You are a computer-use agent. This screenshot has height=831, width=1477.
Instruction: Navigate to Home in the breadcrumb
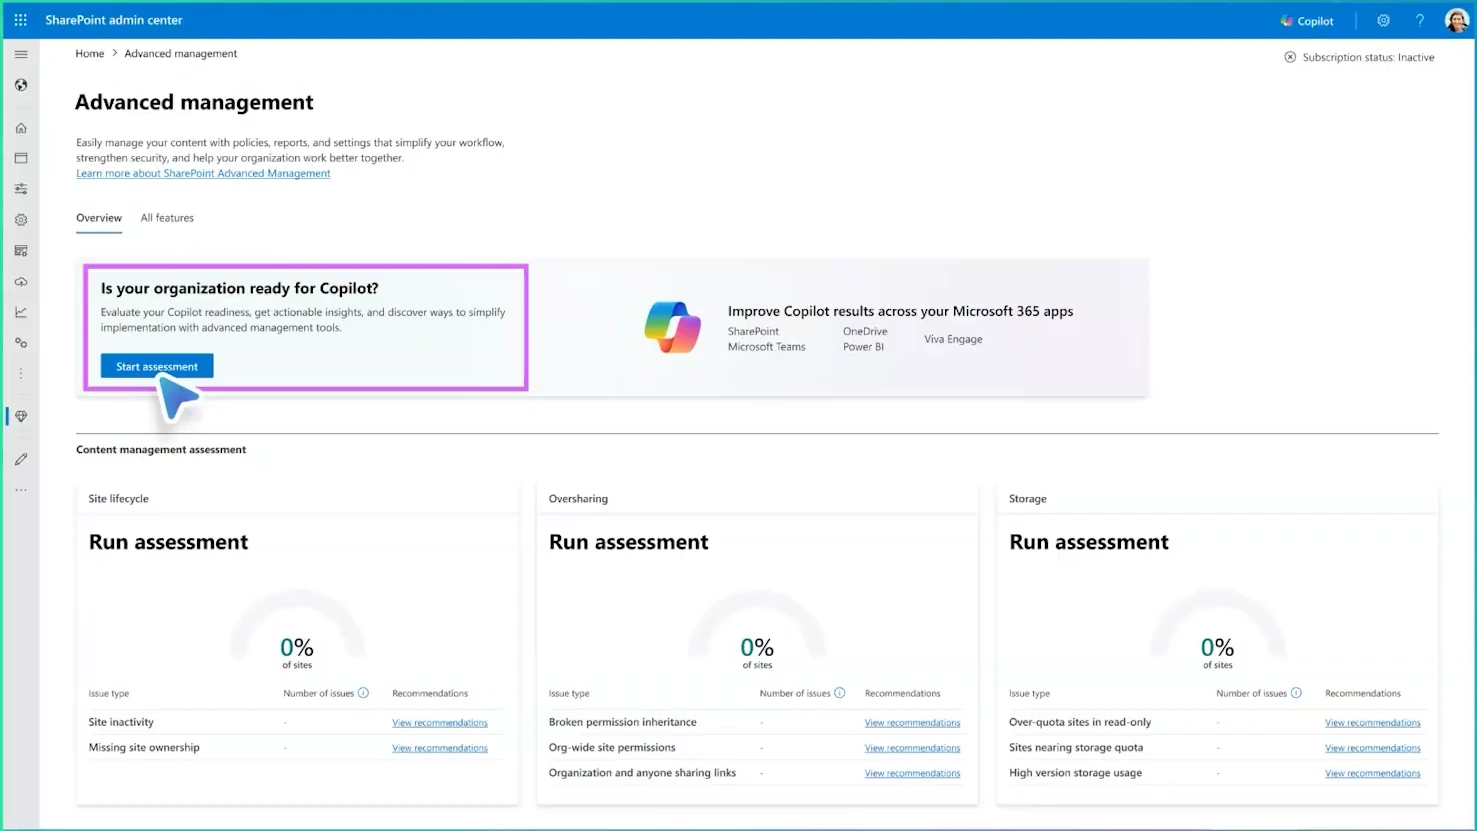[90, 54]
